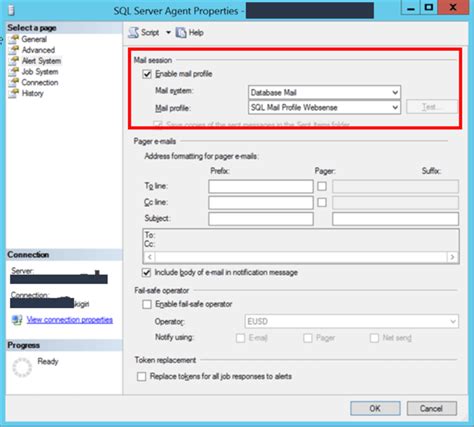Click the Help button label
Image resolution: width=474 pixels, height=427 pixels.
tap(196, 32)
